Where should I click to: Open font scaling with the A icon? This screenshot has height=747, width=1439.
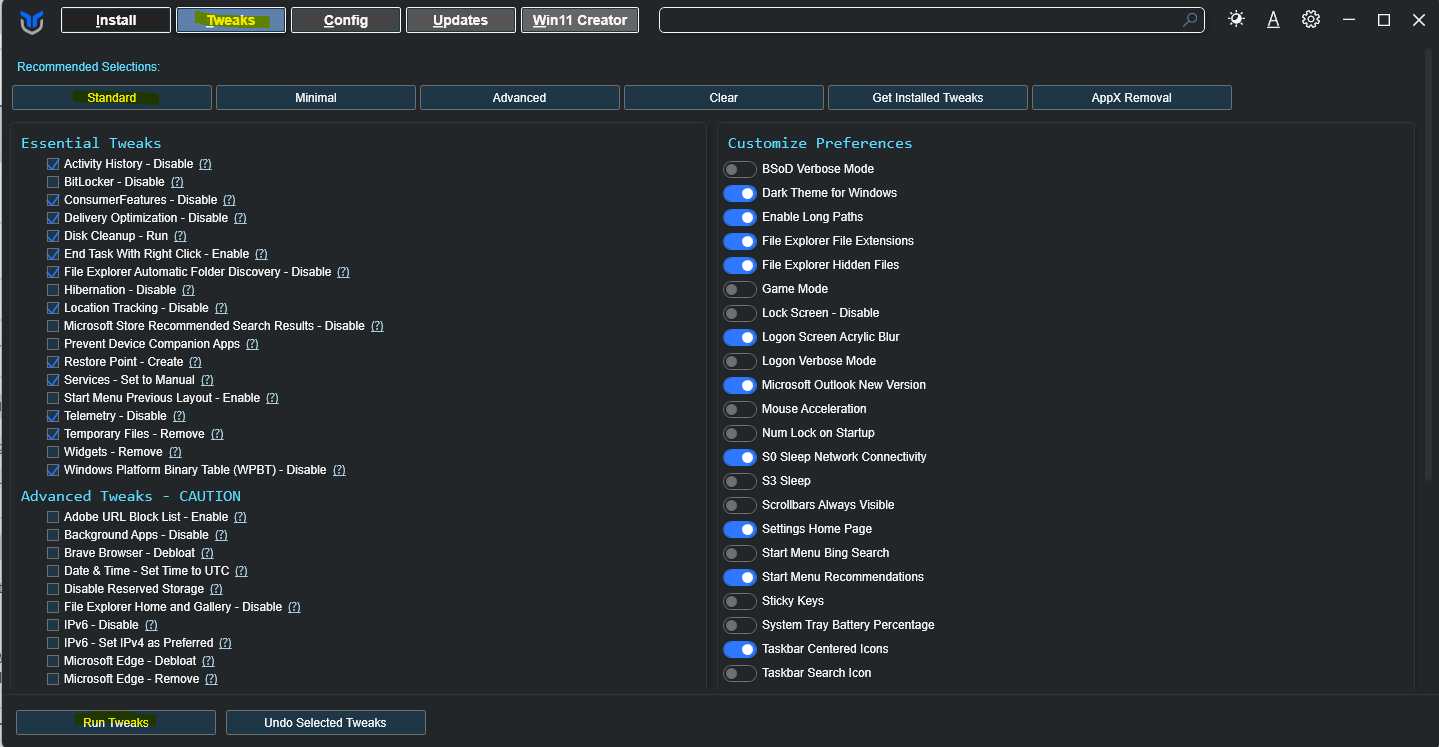click(1273, 20)
